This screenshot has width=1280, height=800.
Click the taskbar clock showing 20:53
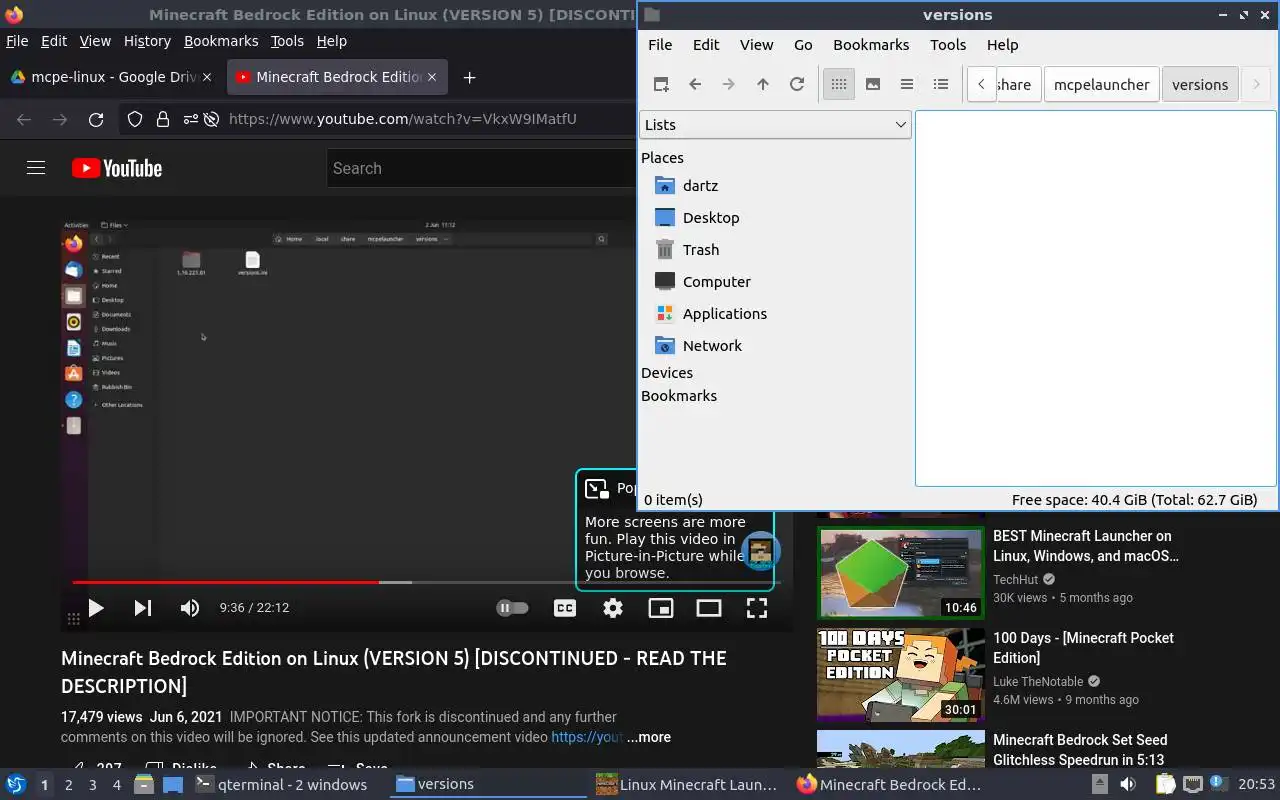(x=1257, y=784)
